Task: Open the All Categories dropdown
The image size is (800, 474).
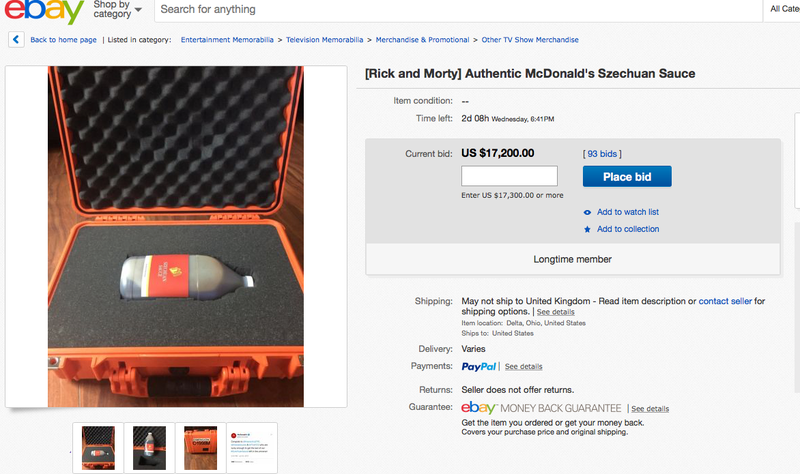Action: coord(784,9)
